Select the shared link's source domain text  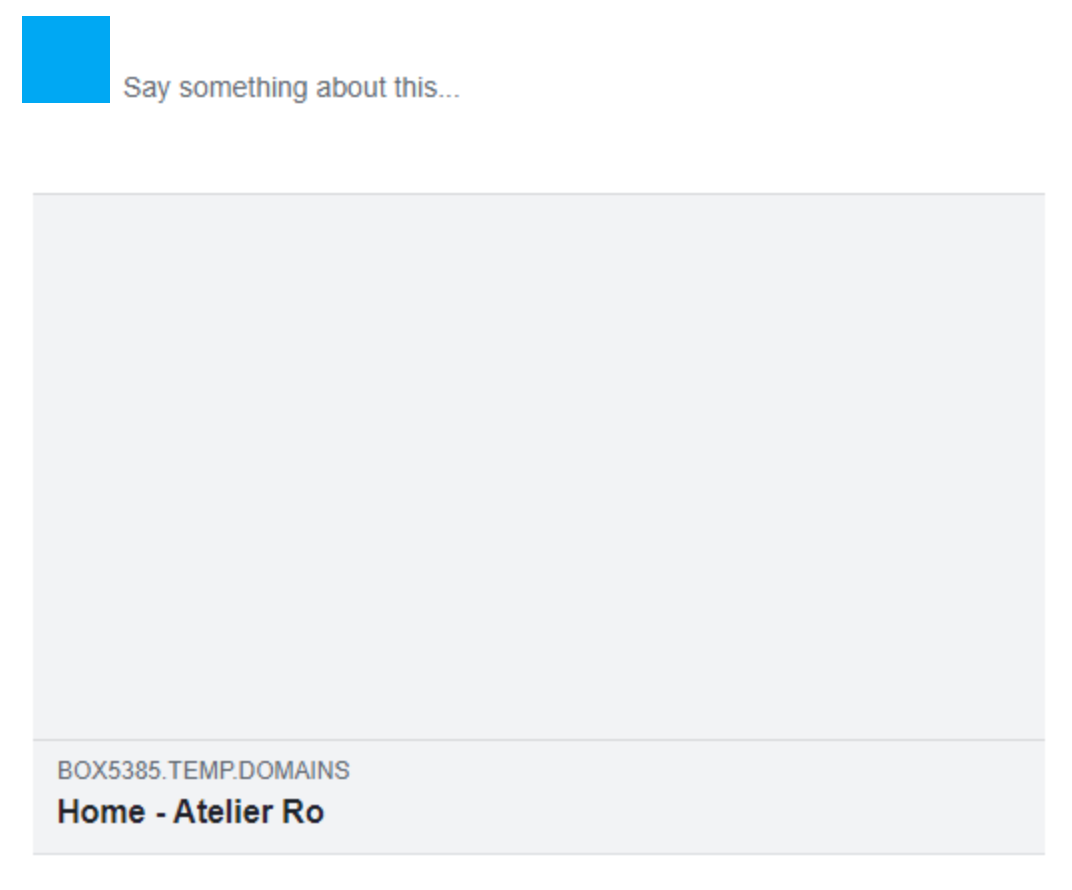pos(203,771)
